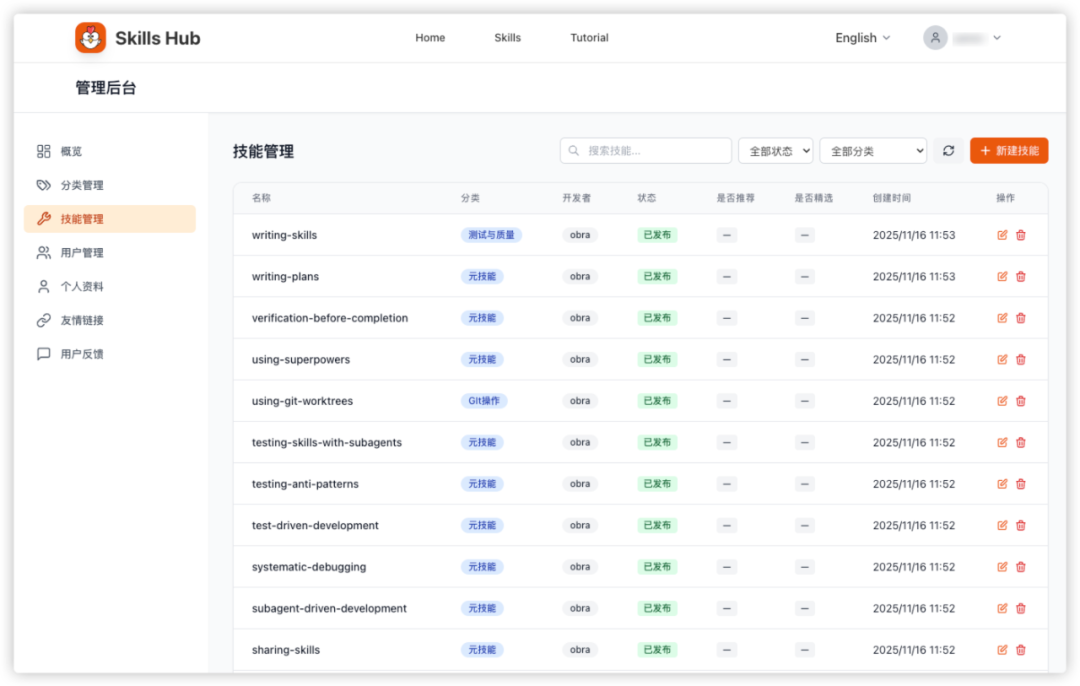Select the 概览 grid icon in the sidebar
The width and height of the screenshot is (1080, 686).
[42, 151]
